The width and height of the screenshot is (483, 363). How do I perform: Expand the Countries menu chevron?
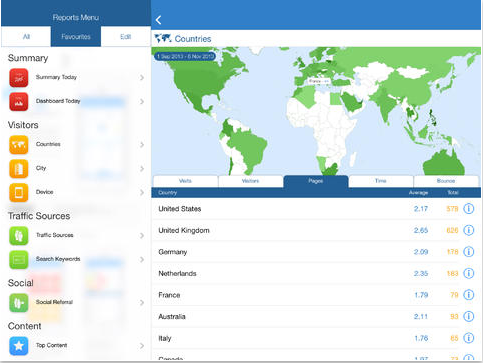pyautogui.click(x=142, y=145)
